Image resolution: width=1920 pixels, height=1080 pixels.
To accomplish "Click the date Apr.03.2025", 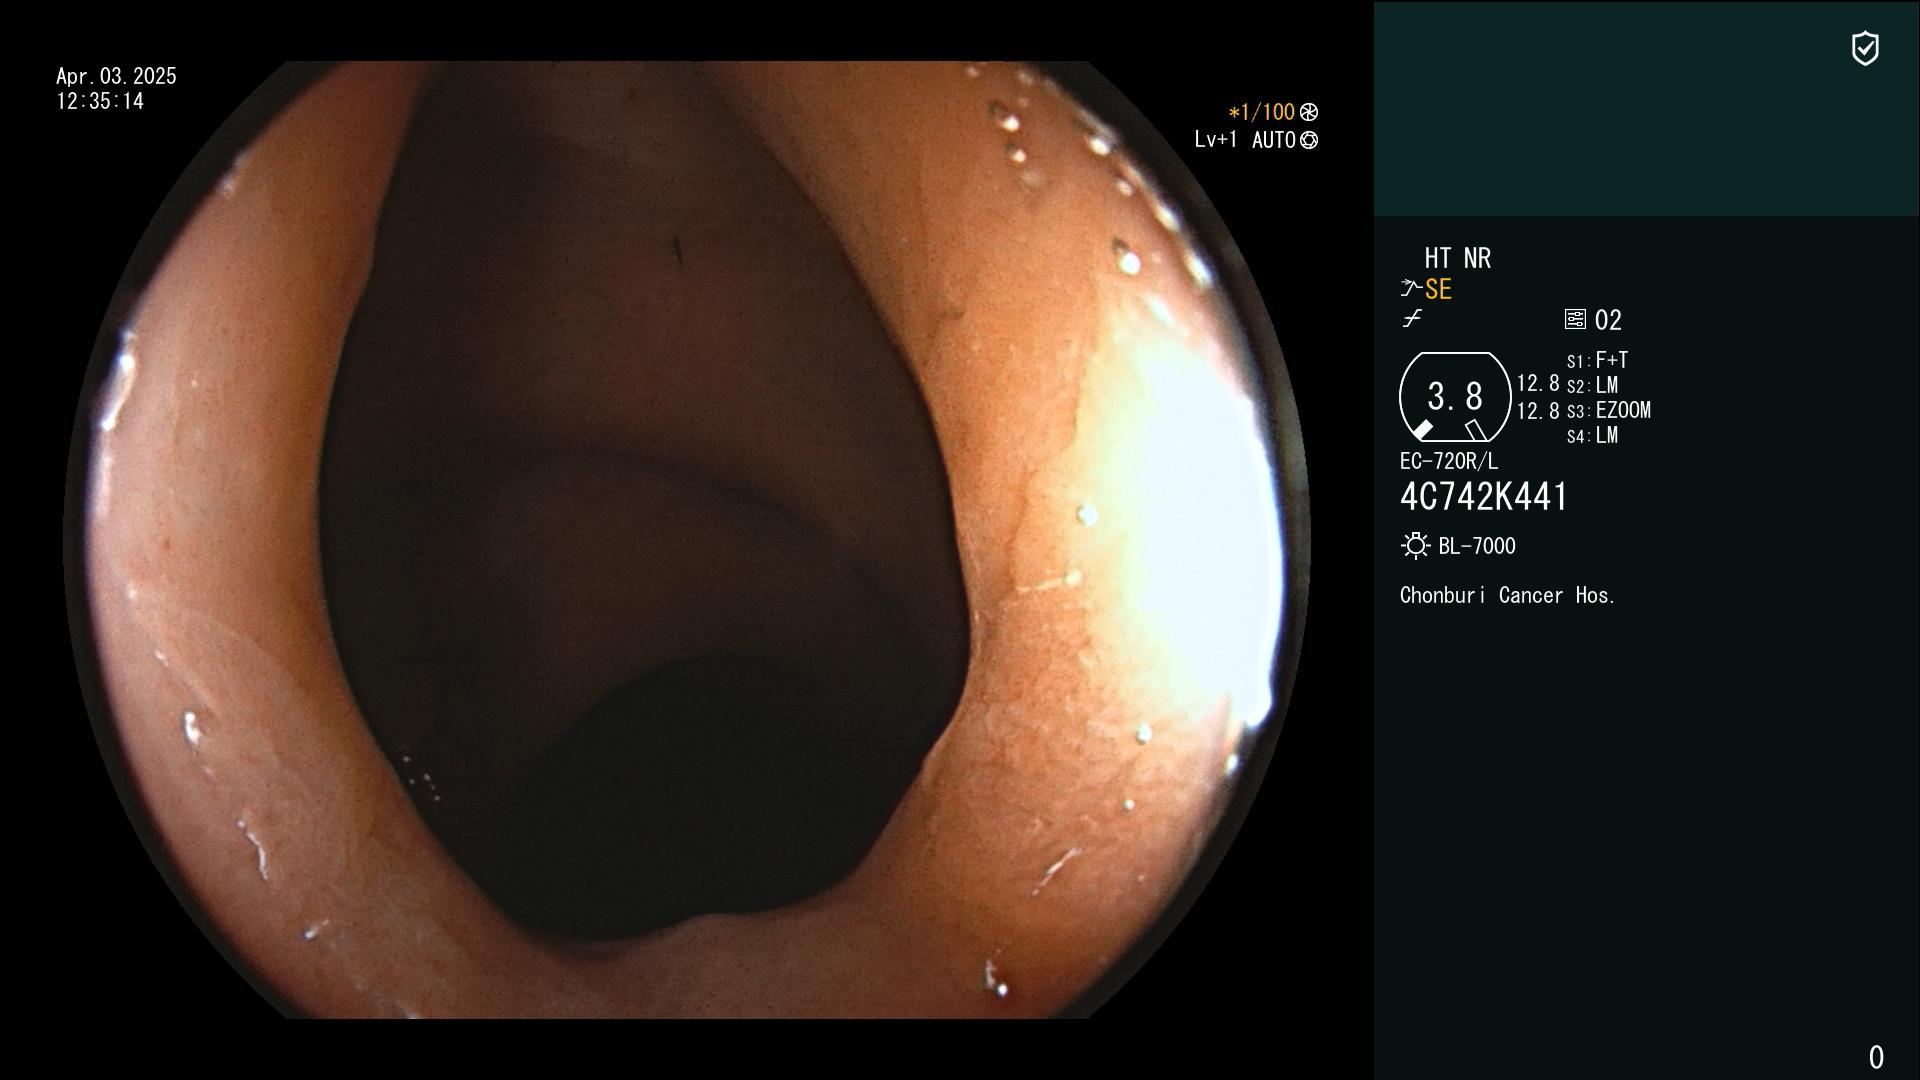I will (x=116, y=76).
